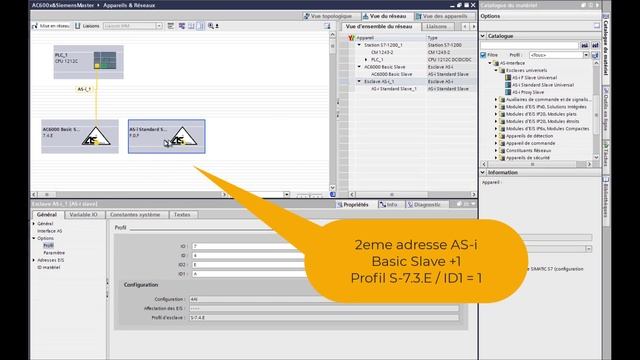Switch to Vue du réseau tab

pyautogui.click(x=384, y=16)
